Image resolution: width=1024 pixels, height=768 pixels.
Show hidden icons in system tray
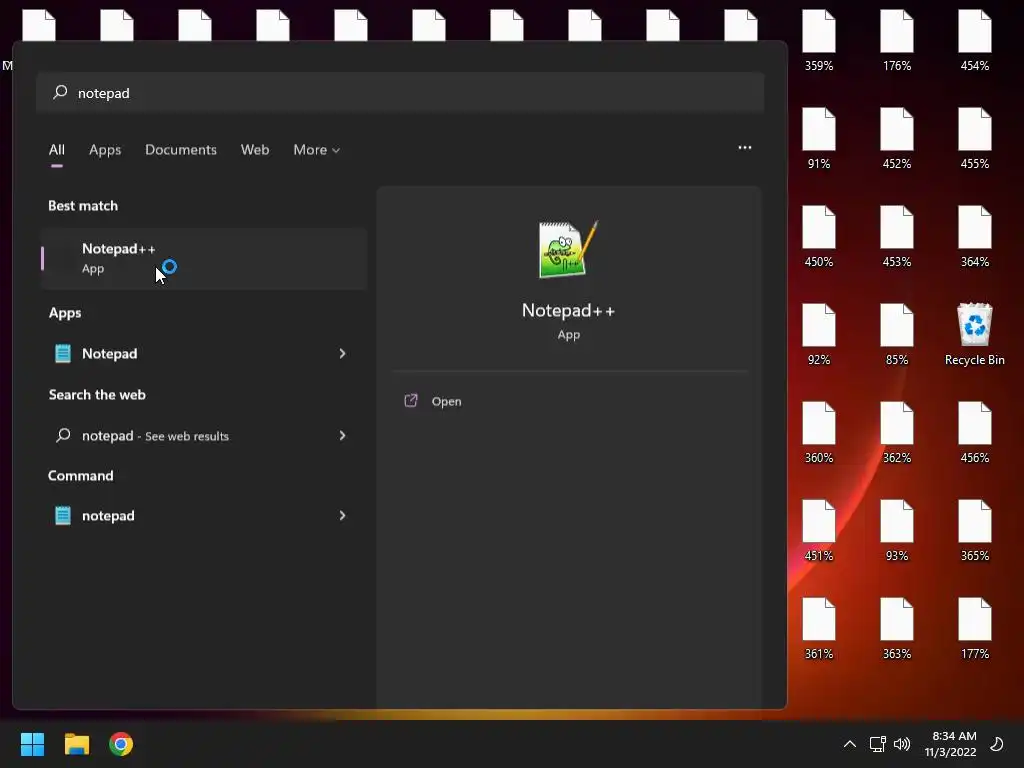[x=850, y=744]
